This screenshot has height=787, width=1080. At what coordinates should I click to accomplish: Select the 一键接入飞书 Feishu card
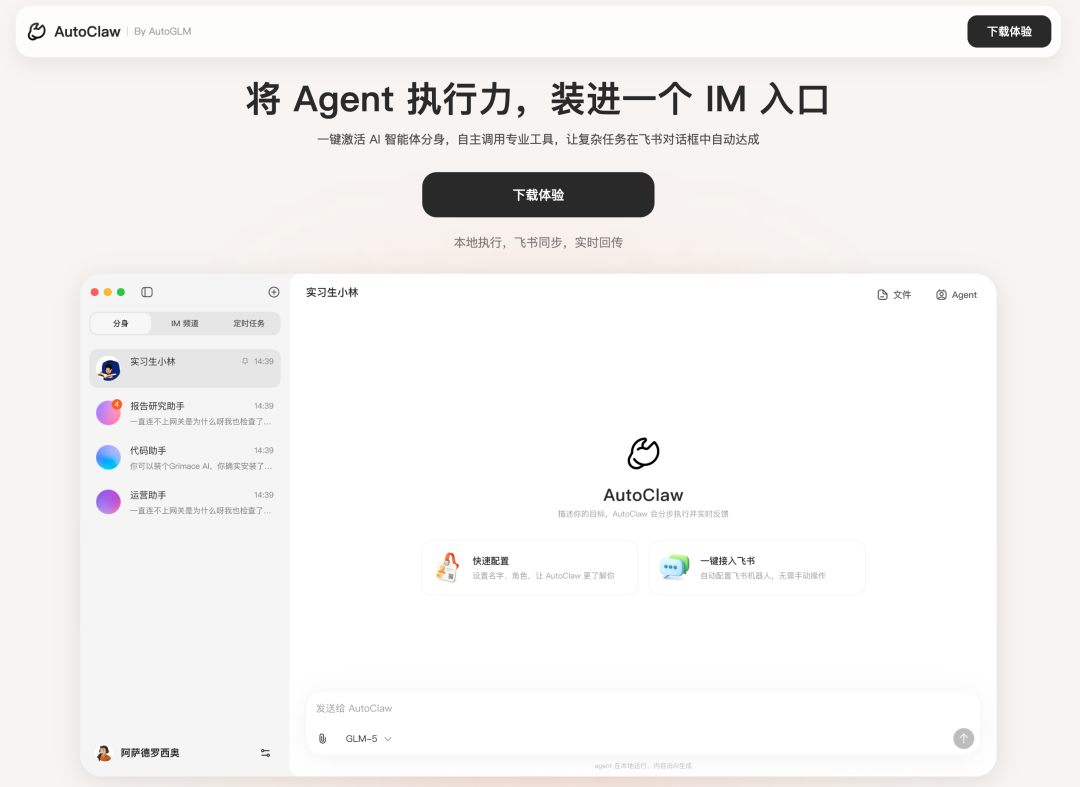757,567
